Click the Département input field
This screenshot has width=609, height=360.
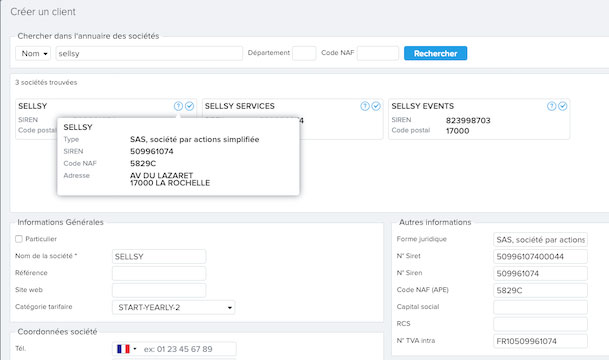(x=304, y=53)
